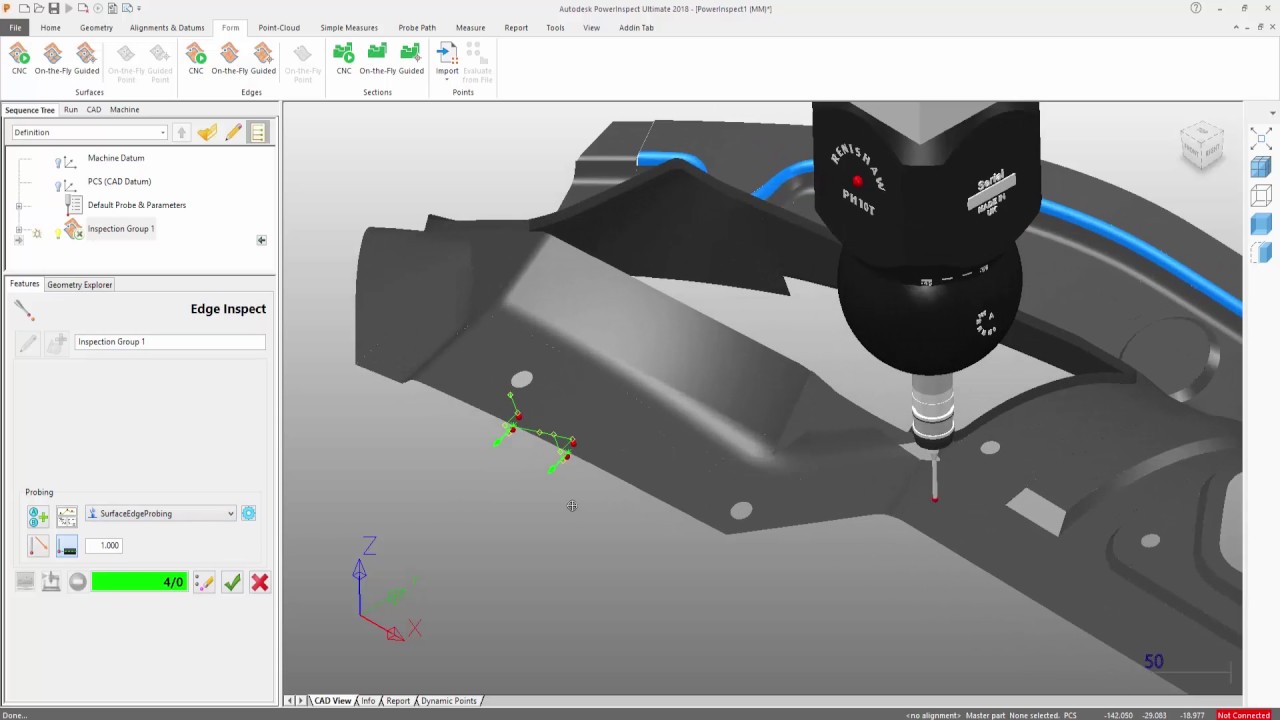This screenshot has width=1280, height=720.
Task: Open the Point-Cloud ribbon tab
Action: pyautogui.click(x=279, y=28)
